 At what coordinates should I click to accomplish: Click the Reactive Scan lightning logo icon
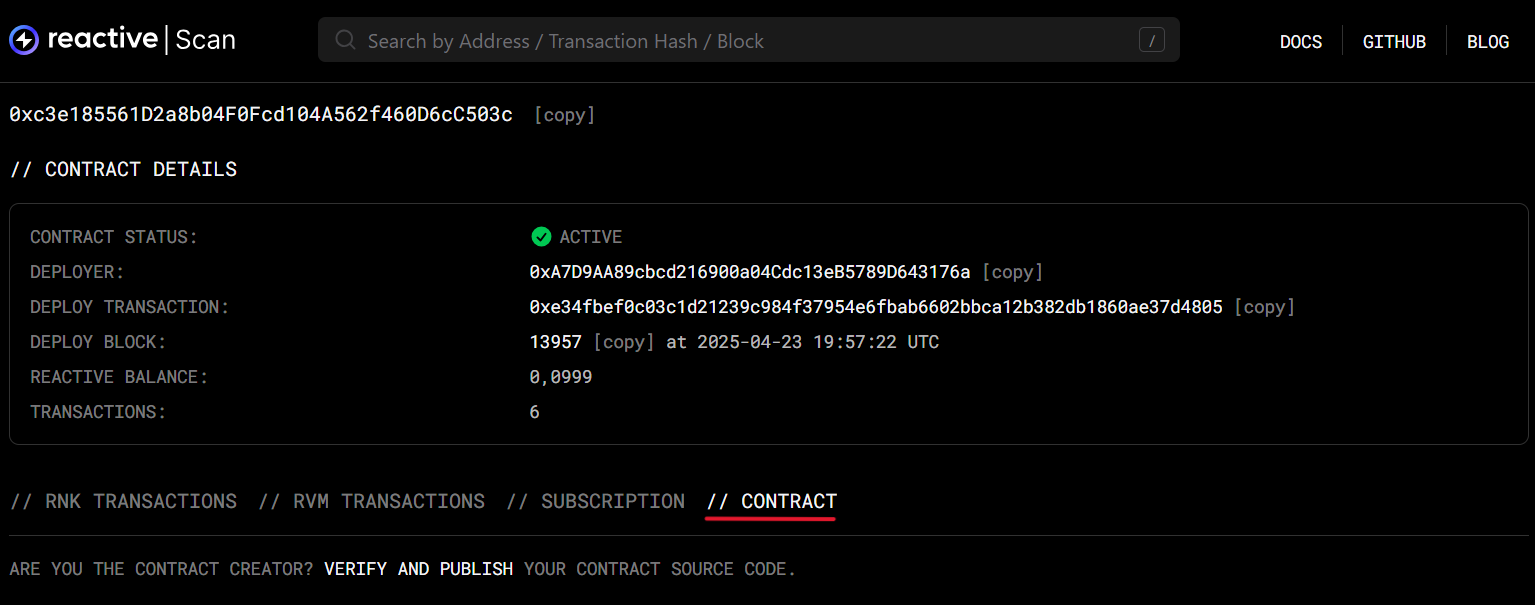[24, 40]
